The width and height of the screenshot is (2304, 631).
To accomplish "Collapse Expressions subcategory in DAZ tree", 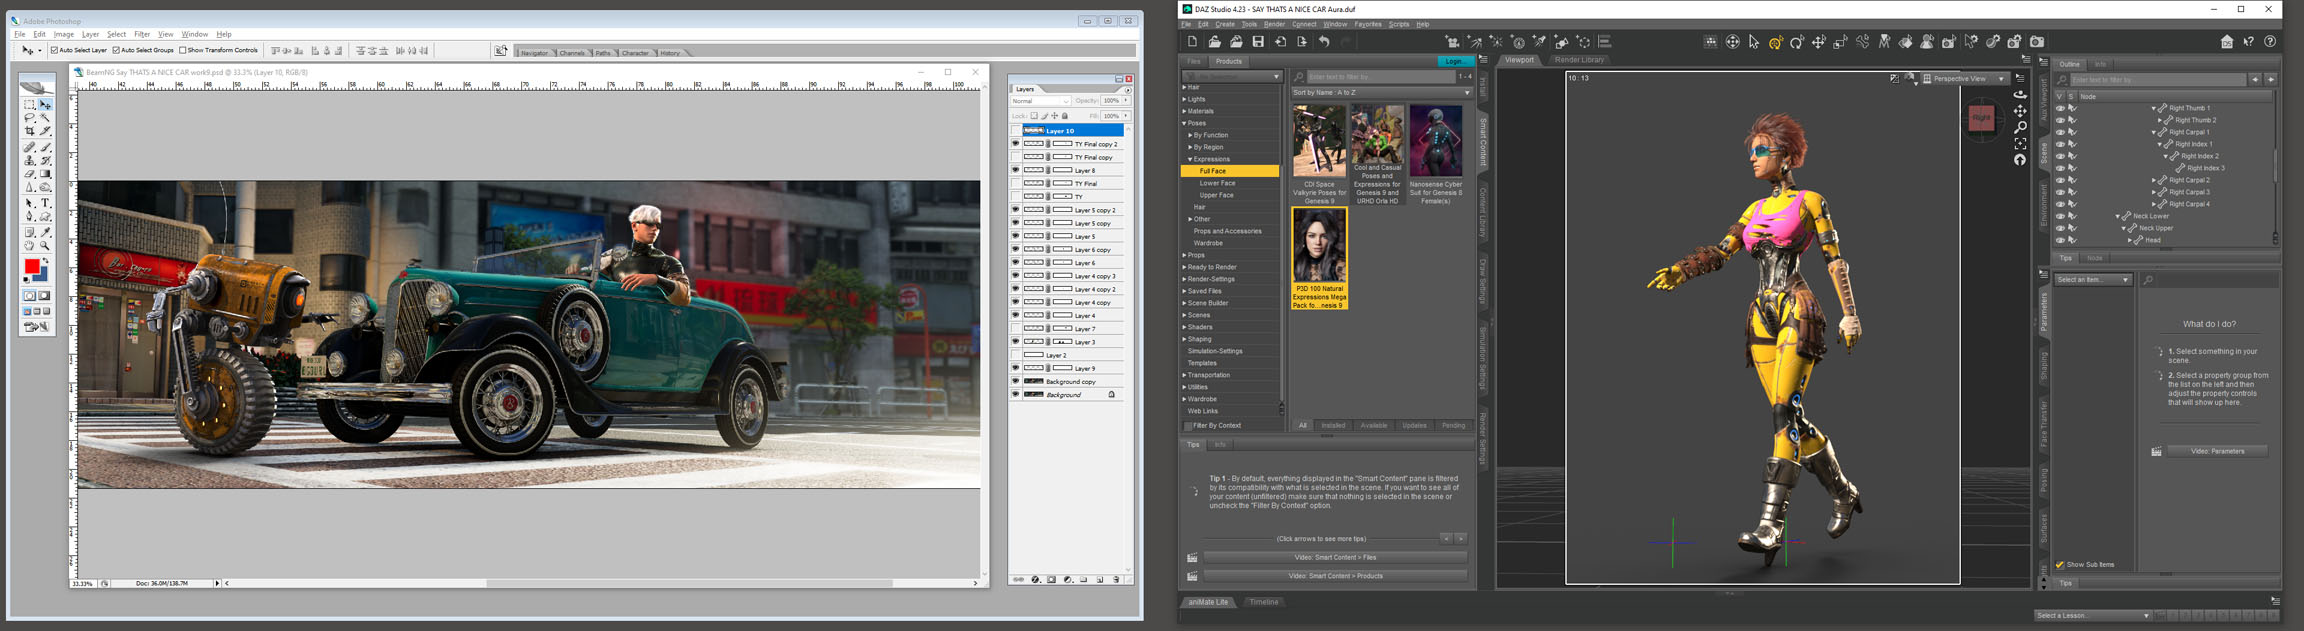I will pos(1190,159).
